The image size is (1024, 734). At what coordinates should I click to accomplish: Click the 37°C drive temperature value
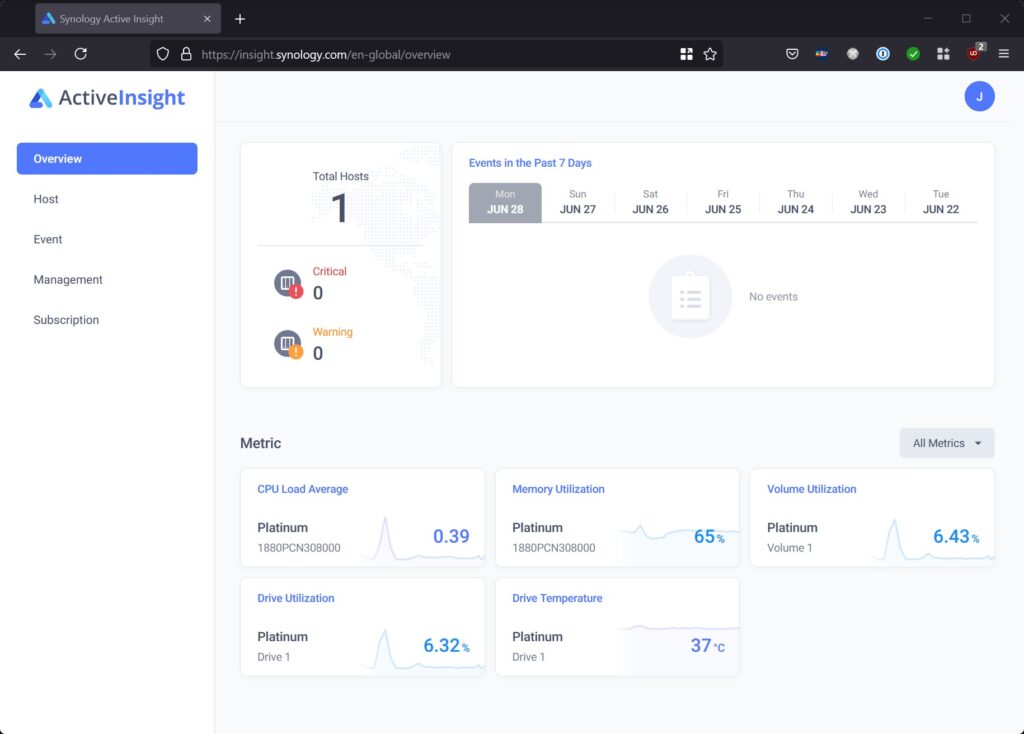coord(708,646)
